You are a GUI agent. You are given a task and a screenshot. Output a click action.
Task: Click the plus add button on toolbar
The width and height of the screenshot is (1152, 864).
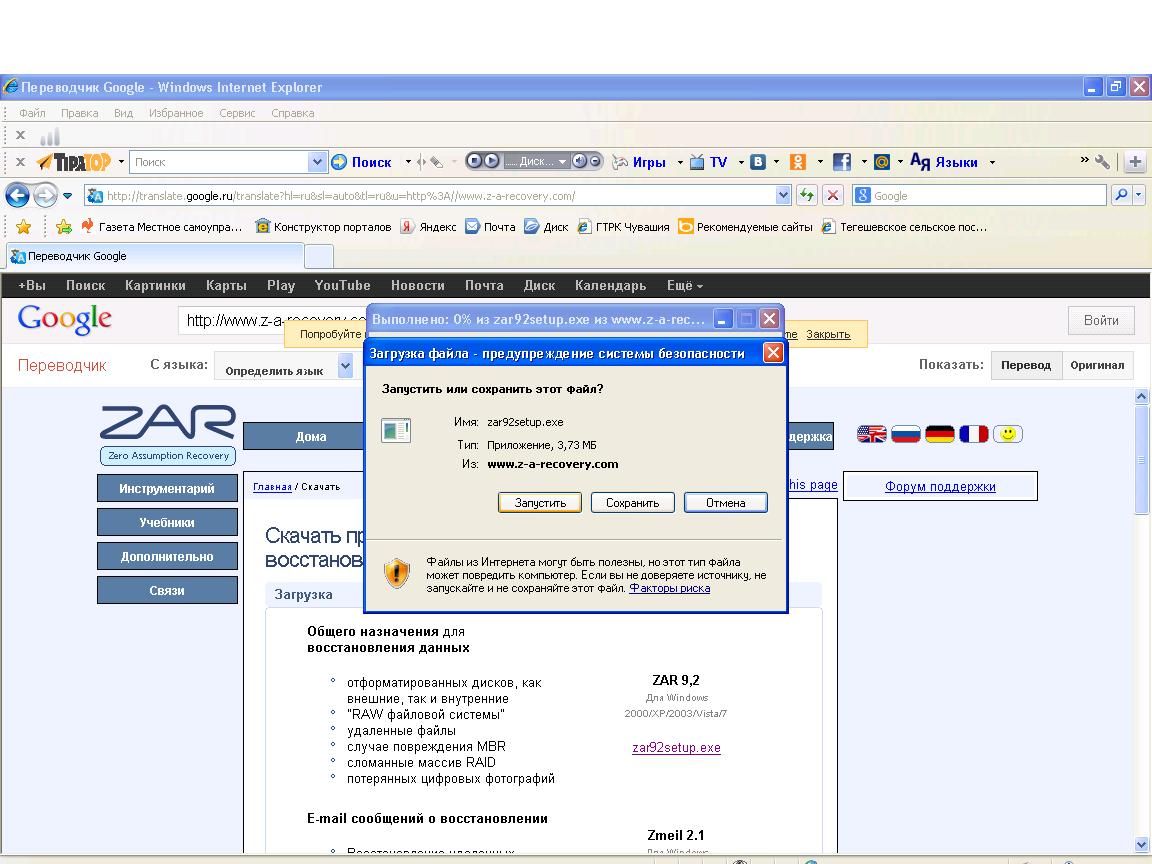1135,162
